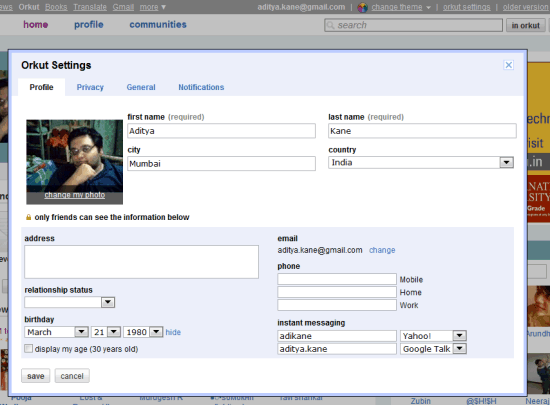Expand the more menu in top bar
550x405 pixels.
[153, 7]
